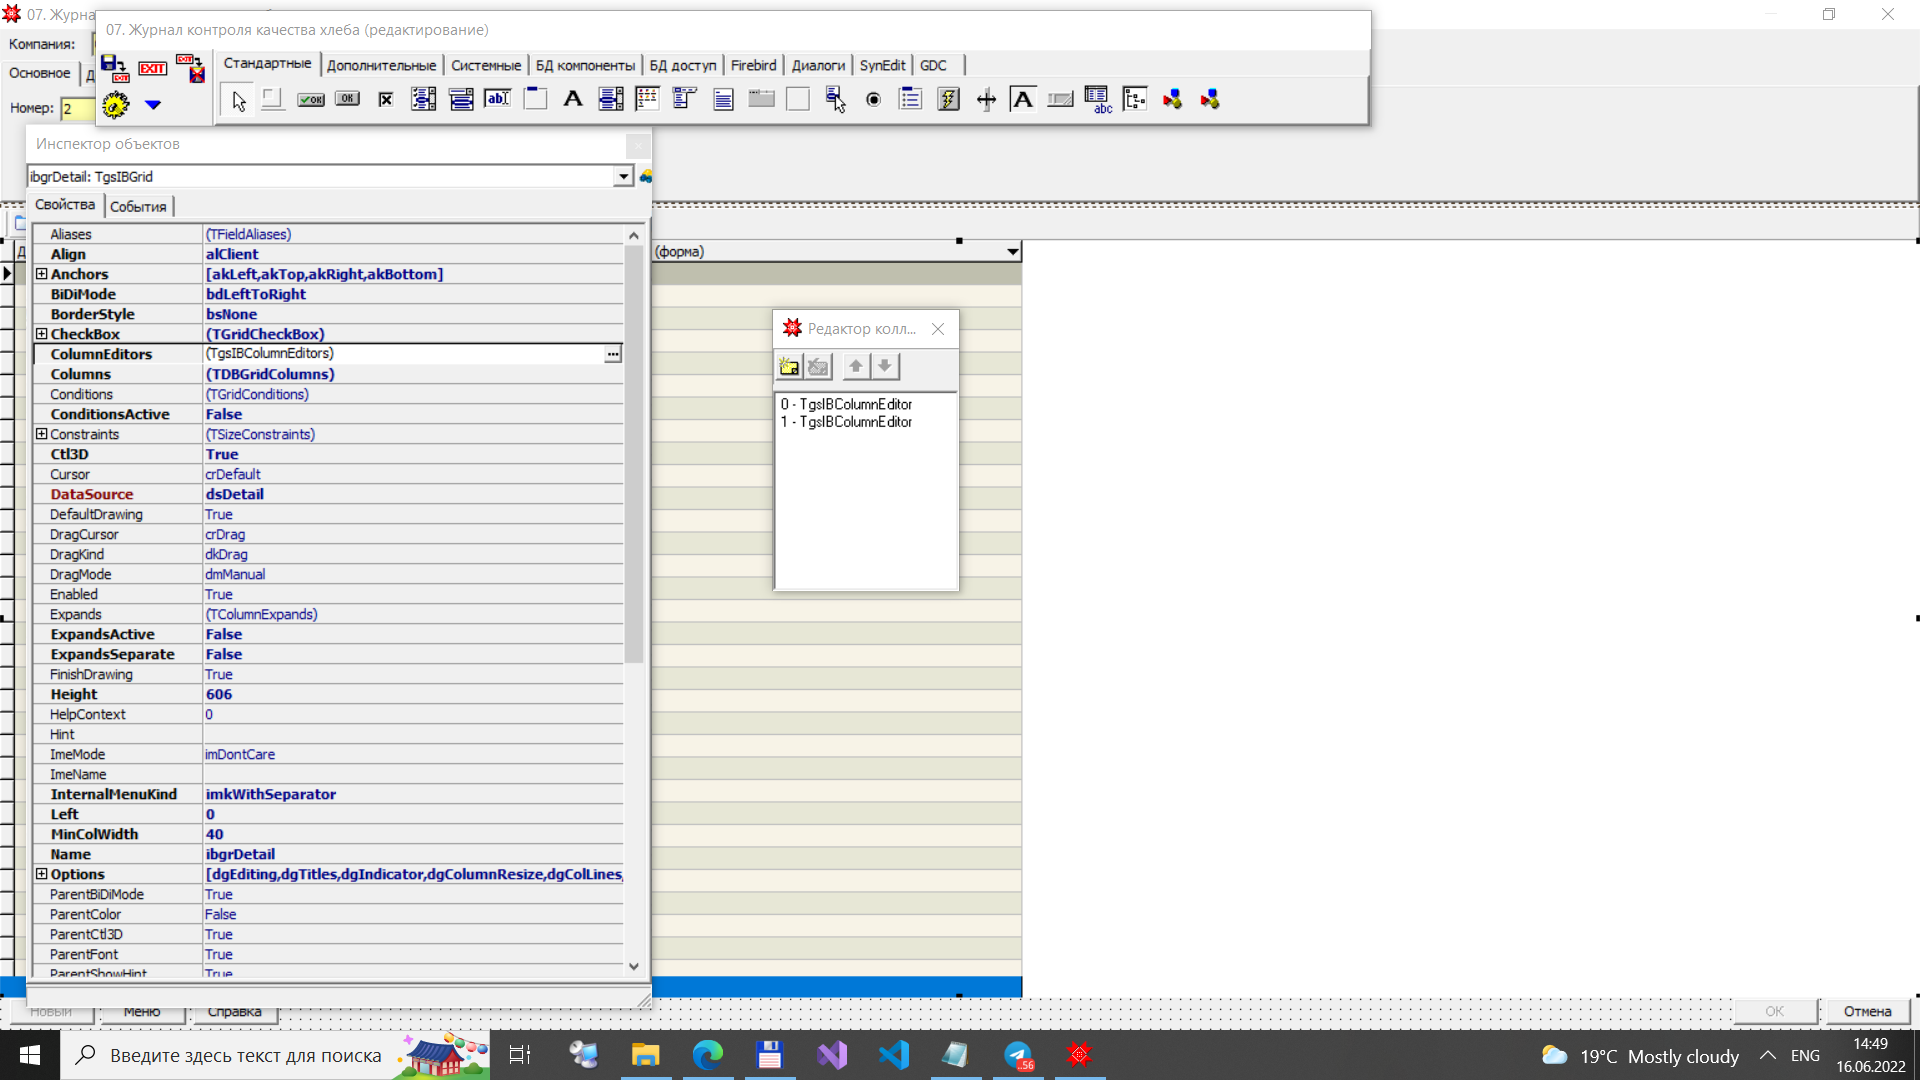Click the yellow gear settings icon

click(116, 105)
